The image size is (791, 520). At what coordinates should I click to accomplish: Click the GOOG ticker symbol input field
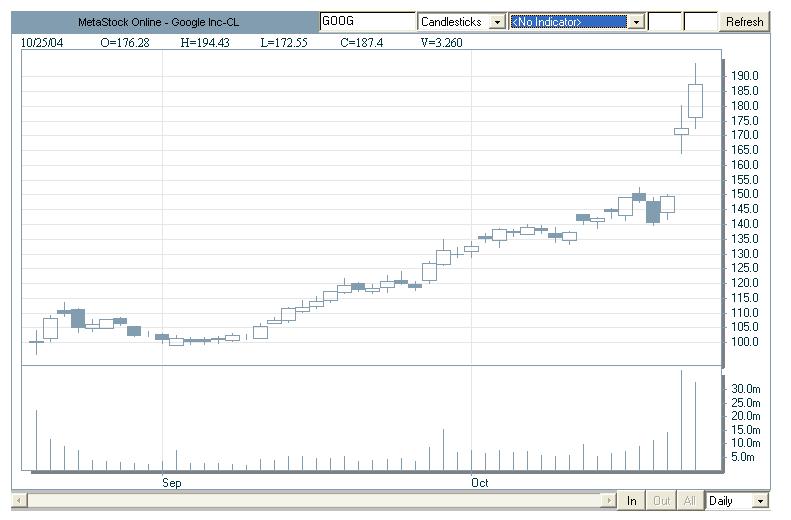[367, 22]
